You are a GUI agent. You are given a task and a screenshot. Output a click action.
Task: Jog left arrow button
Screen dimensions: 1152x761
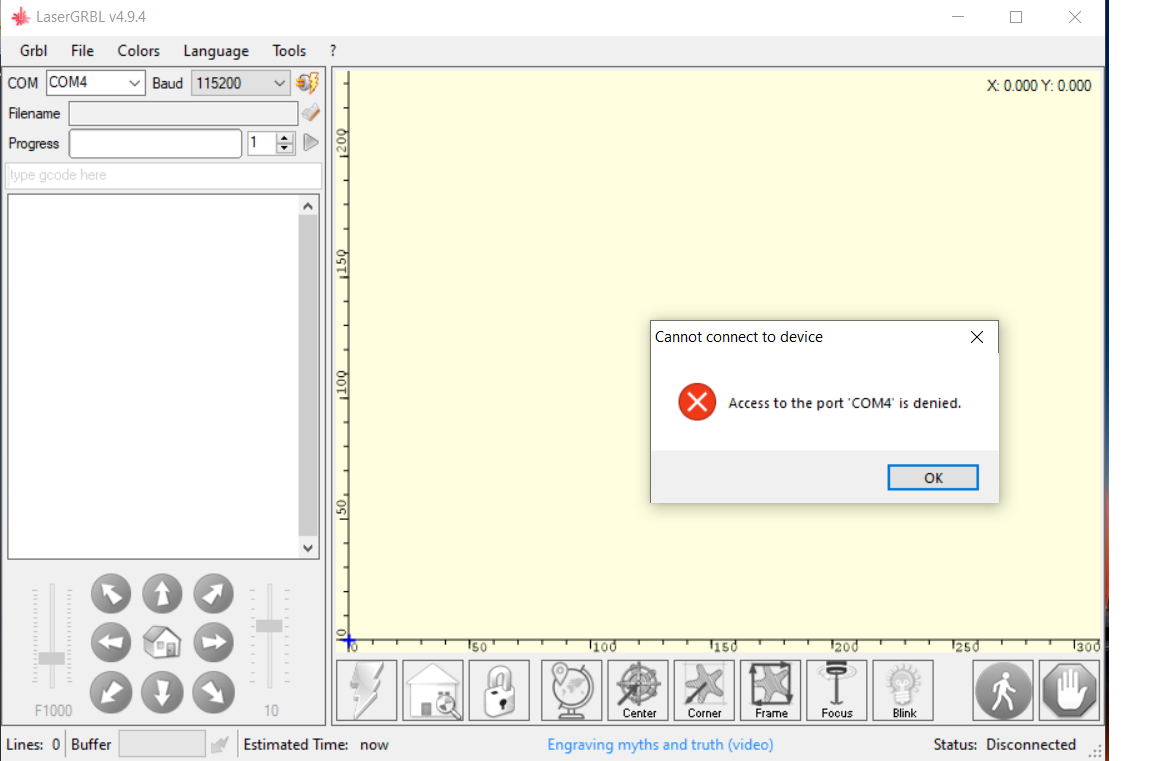(x=111, y=643)
